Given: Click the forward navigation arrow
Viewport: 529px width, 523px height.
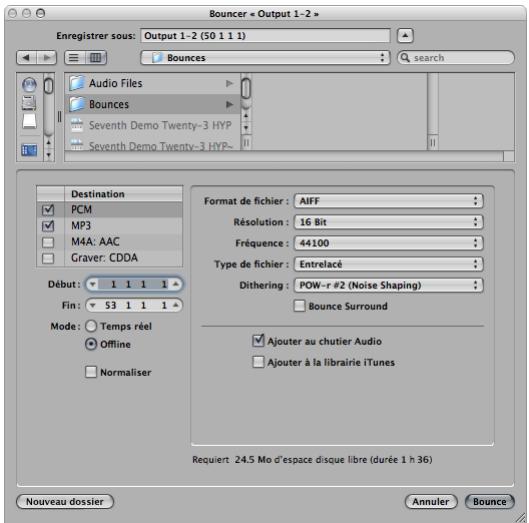Looking at the screenshot, I should (x=47, y=58).
